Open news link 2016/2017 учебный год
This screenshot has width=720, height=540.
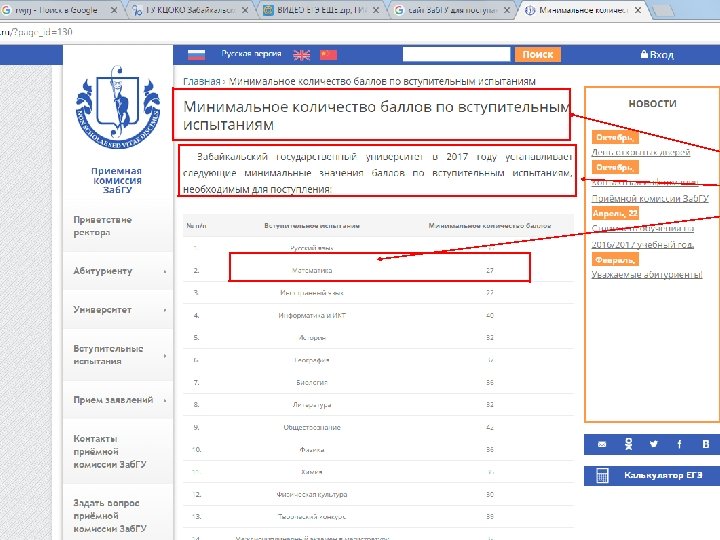pyautogui.click(x=642, y=244)
